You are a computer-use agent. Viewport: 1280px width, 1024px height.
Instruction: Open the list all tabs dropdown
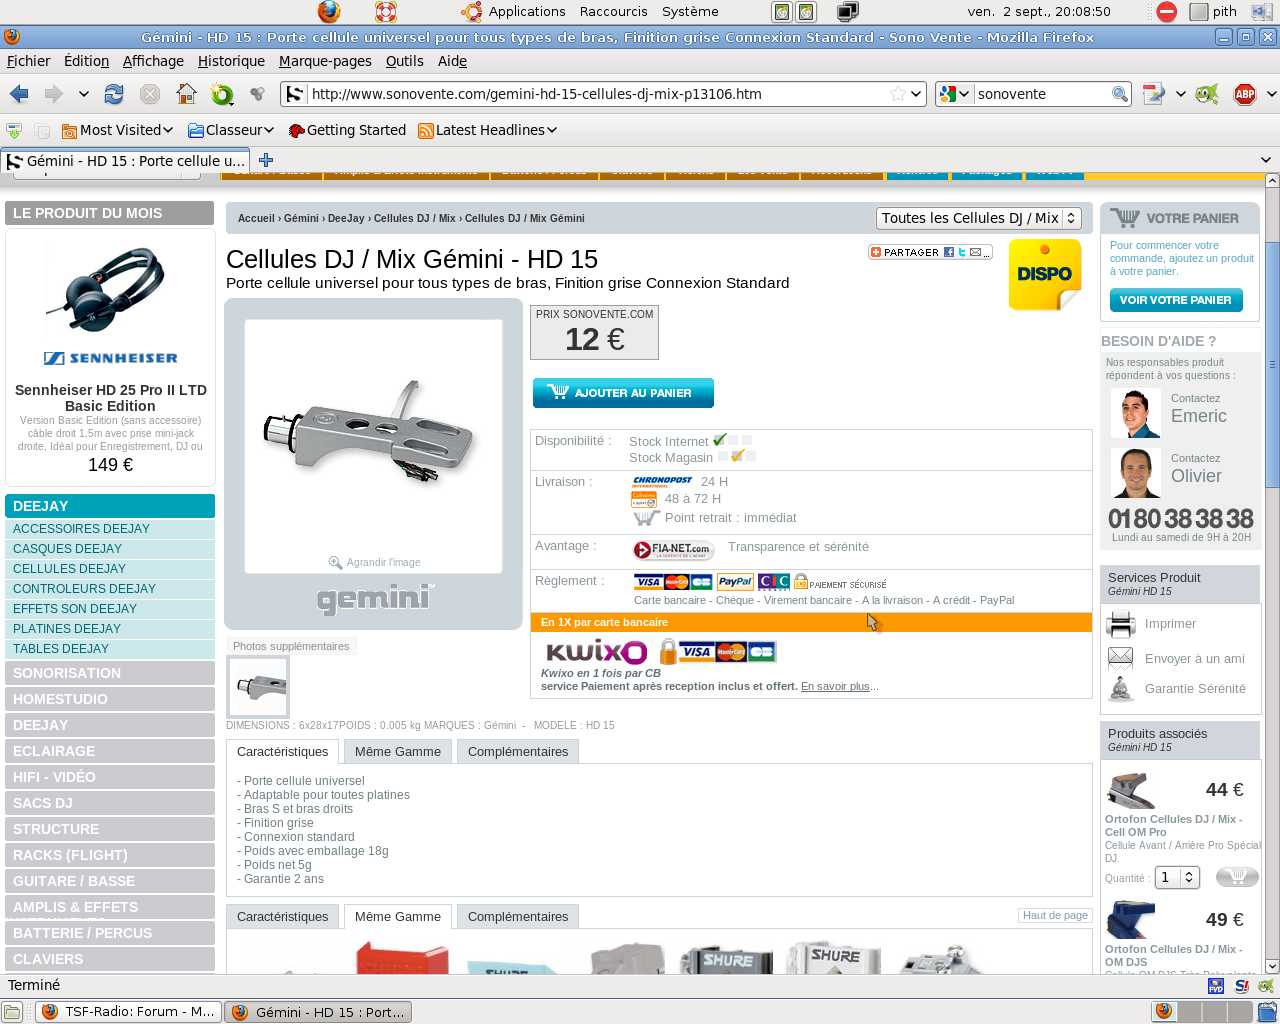(x=1266, y=160)
